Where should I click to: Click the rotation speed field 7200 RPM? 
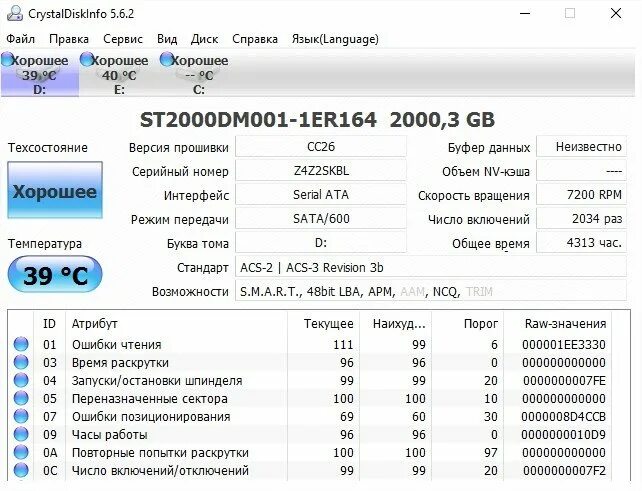pos(581,195)
